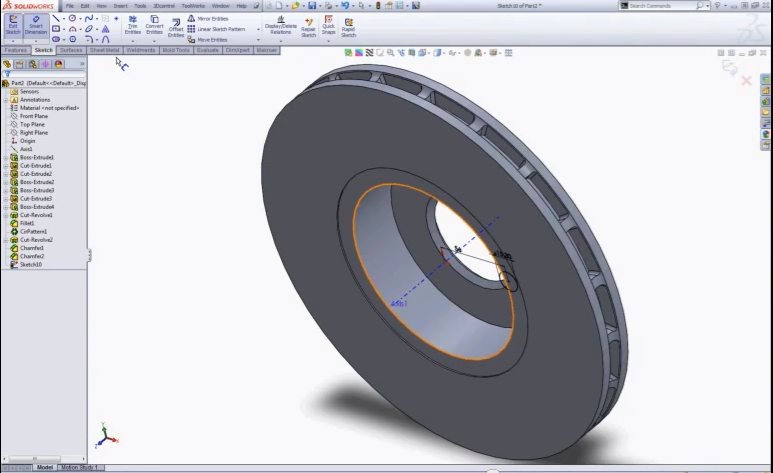Image resolution: width=773 pixels, height=473 pixels.
Task: Switch to the Mold Tools tab
Action: 176,50
